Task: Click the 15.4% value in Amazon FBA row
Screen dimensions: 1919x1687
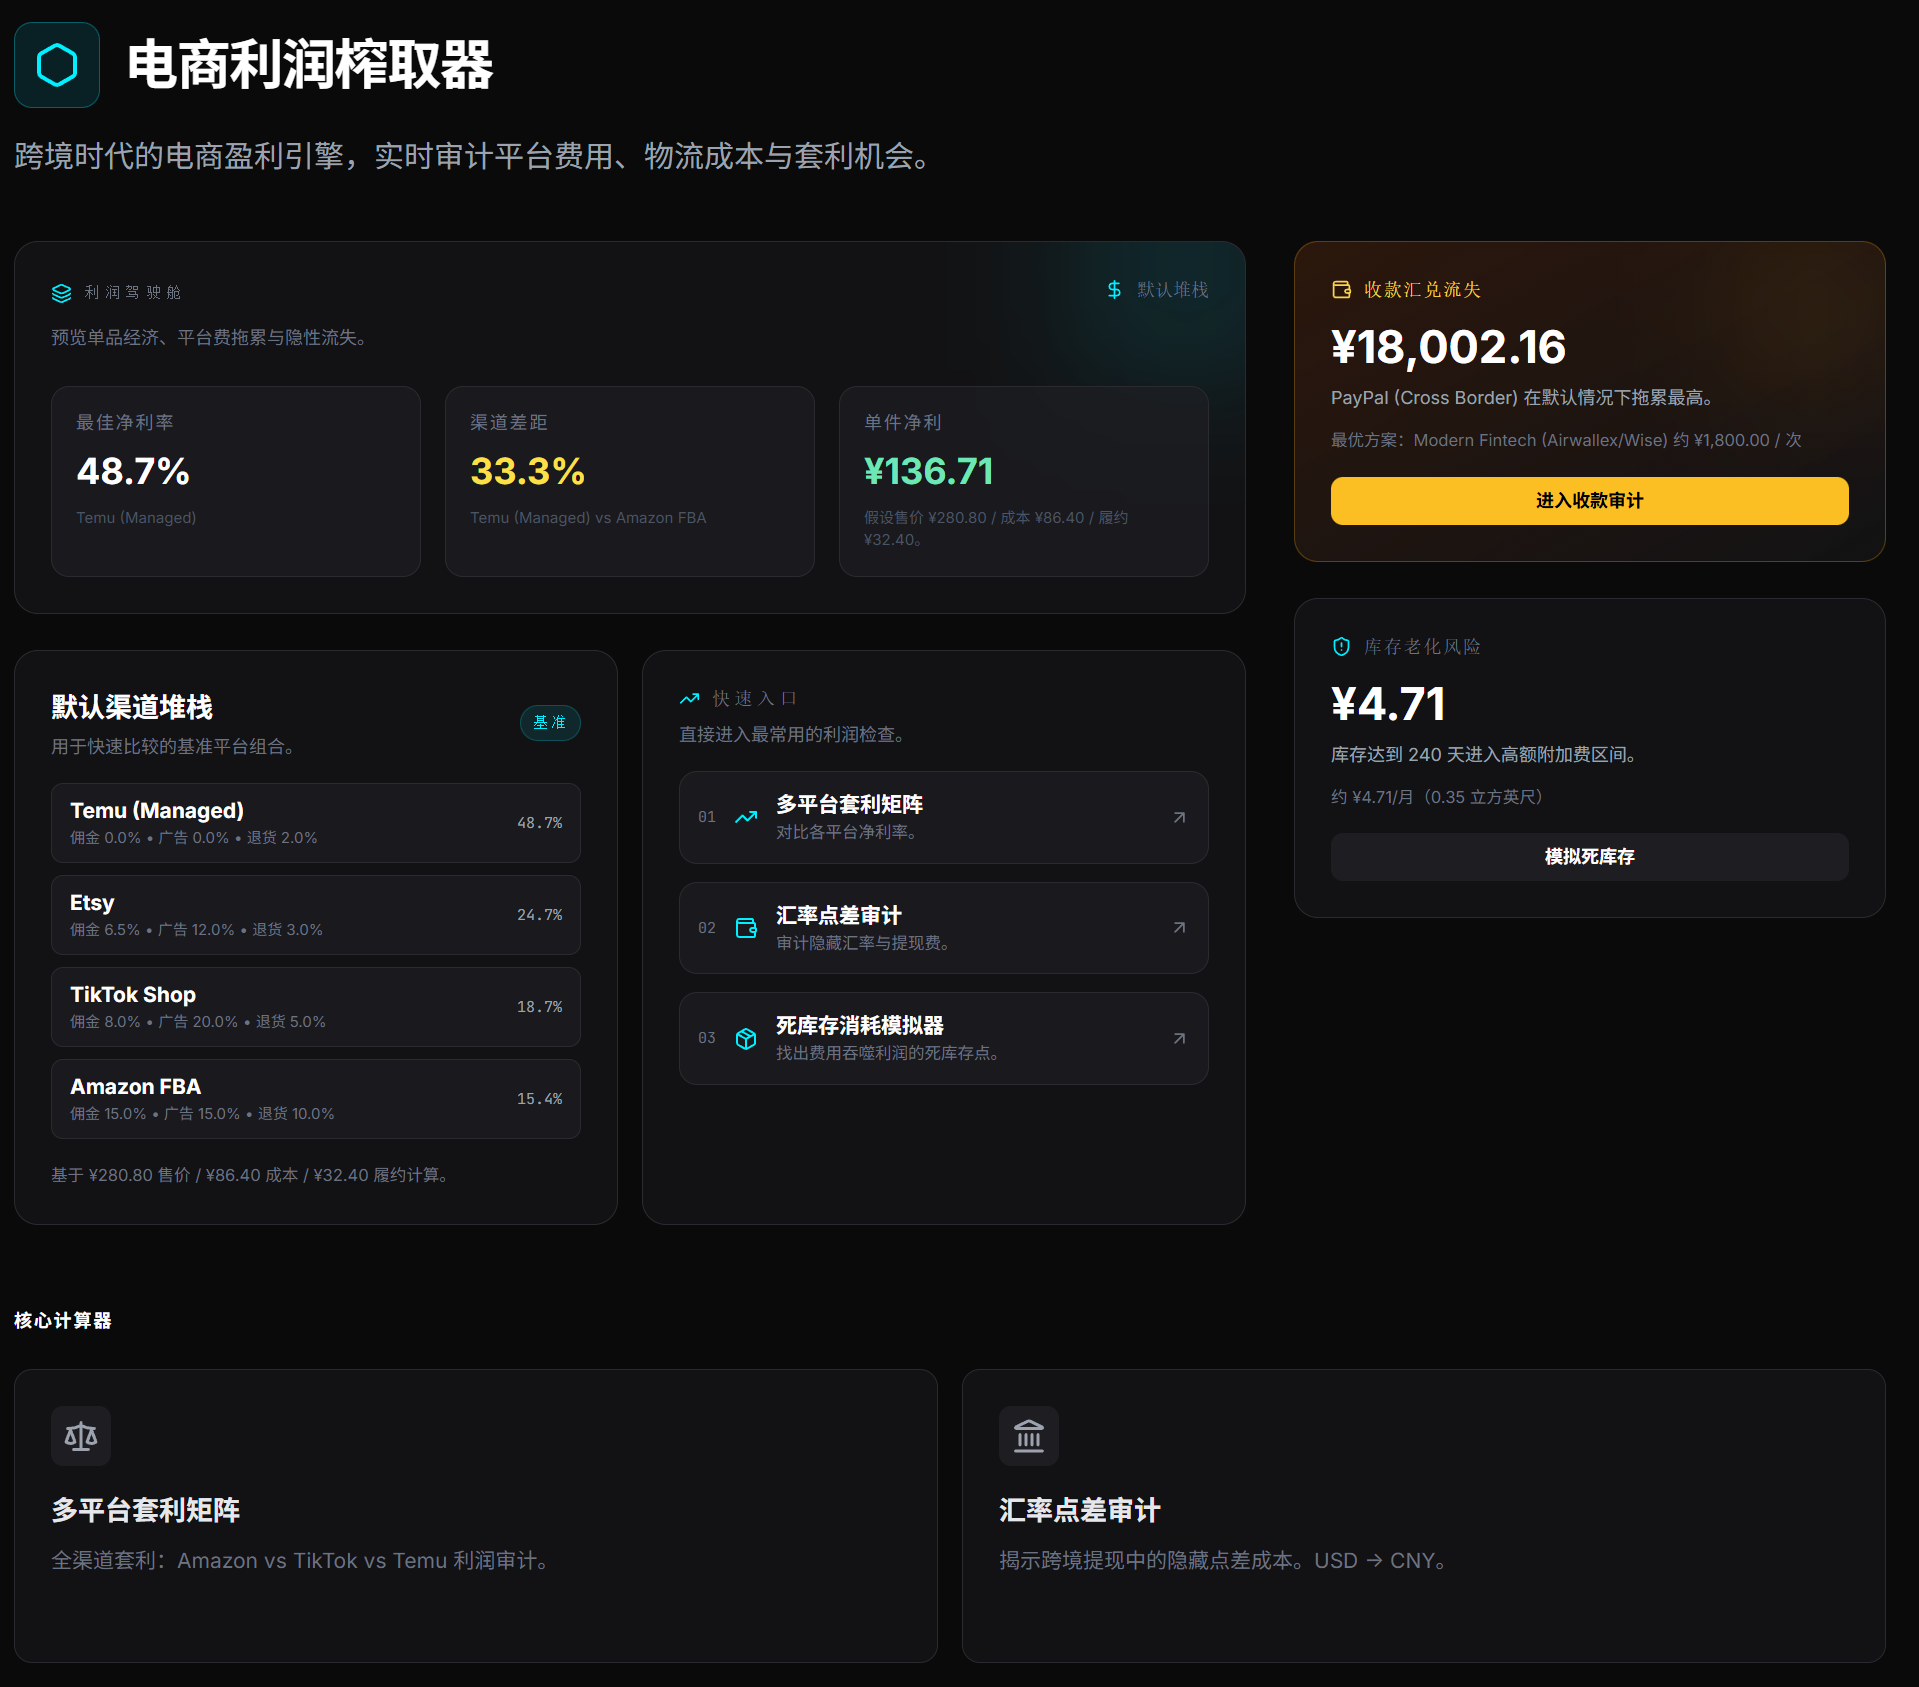Action: click(540, 1099)
